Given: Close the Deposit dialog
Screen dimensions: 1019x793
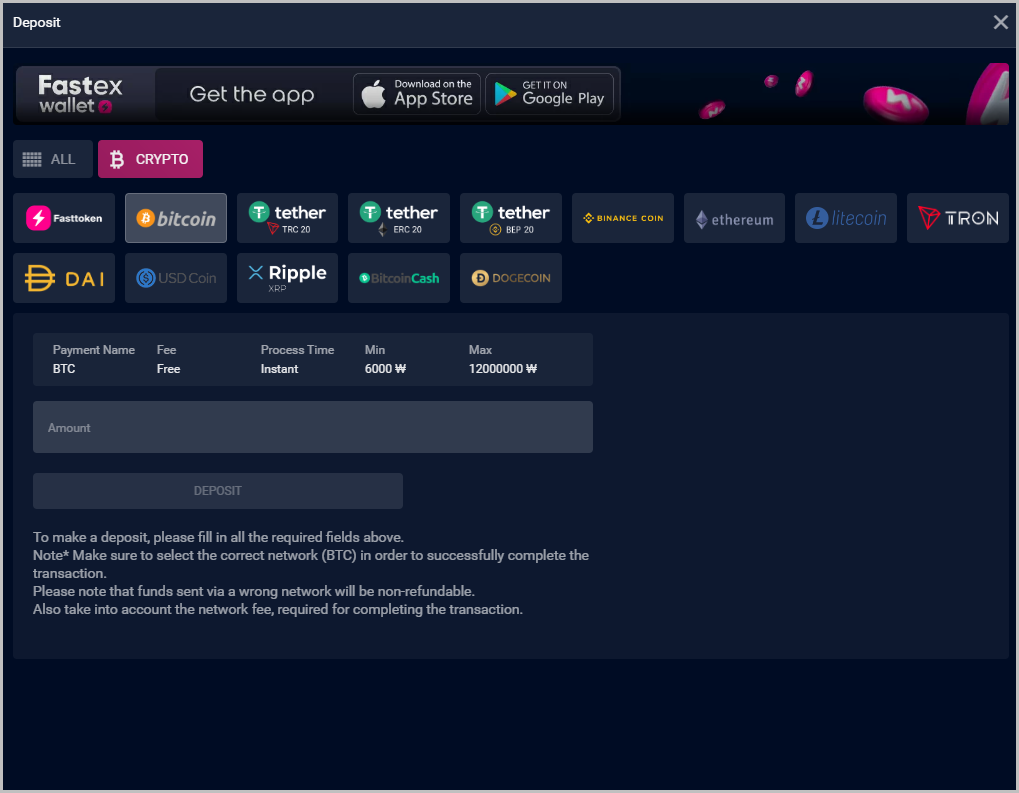Looking at the screenshot, I should pos(1000,22).
